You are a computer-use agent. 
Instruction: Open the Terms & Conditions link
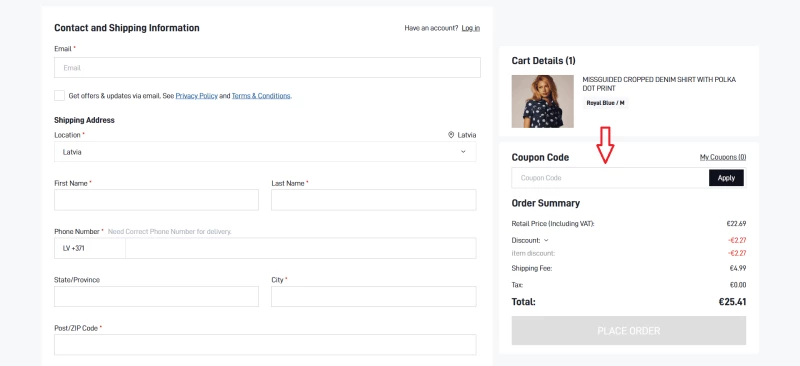pyautogui.click(x=261, y=95)
